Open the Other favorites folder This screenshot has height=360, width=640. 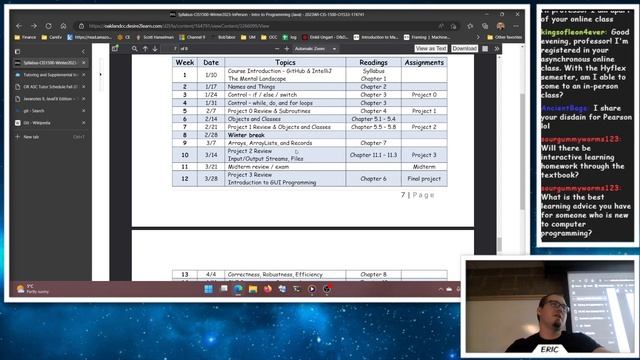(504, 37)
